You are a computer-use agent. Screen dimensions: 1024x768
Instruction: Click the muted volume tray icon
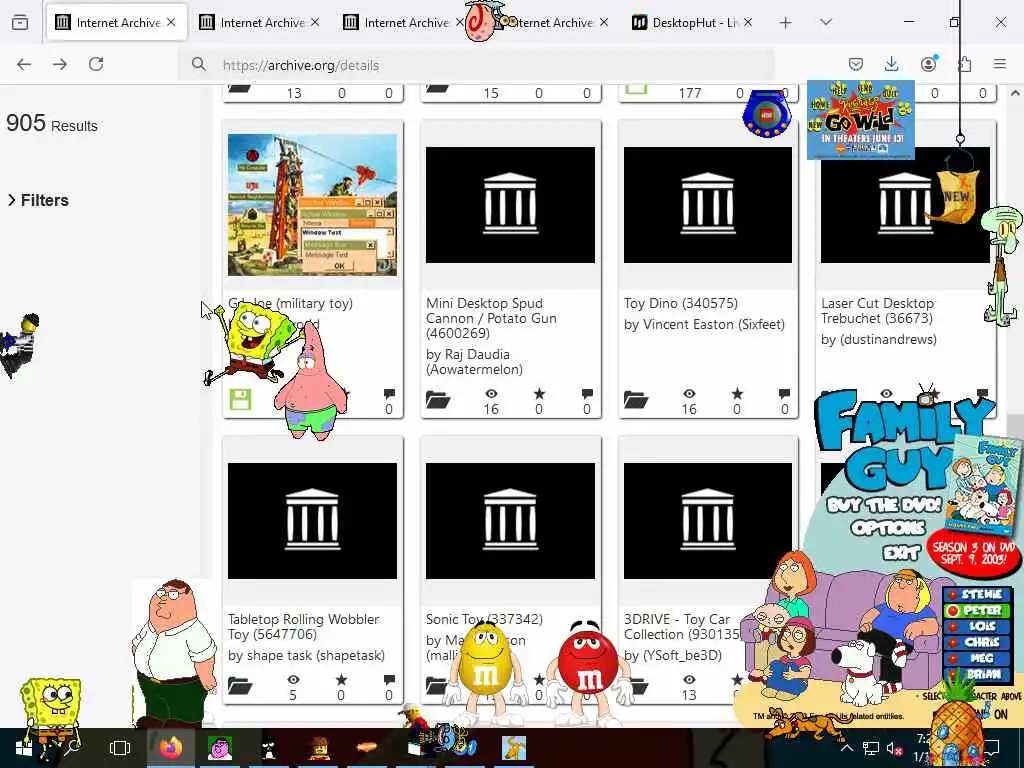[895, 748]
